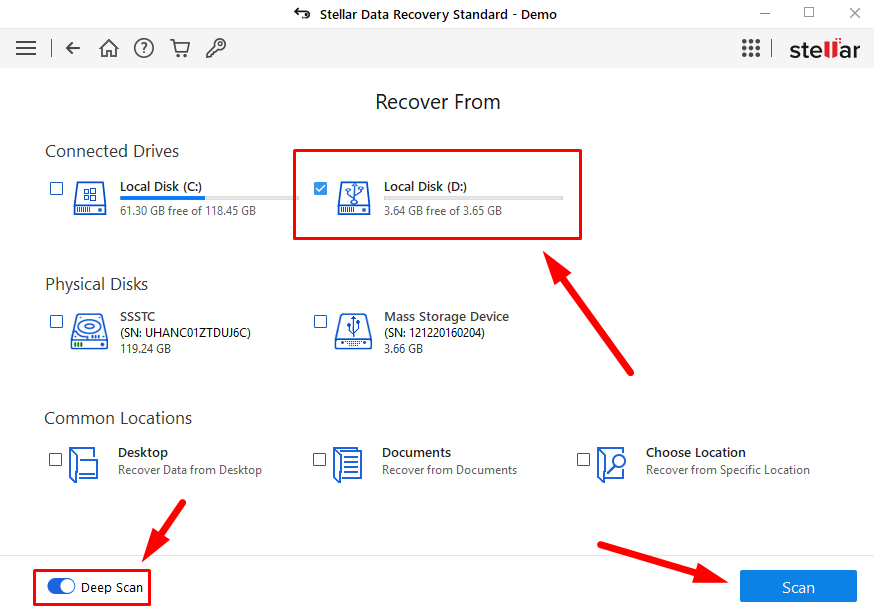Check the Documents location checkbox
The width and height of the screenshot is (874, 614).
coord(319,459)
